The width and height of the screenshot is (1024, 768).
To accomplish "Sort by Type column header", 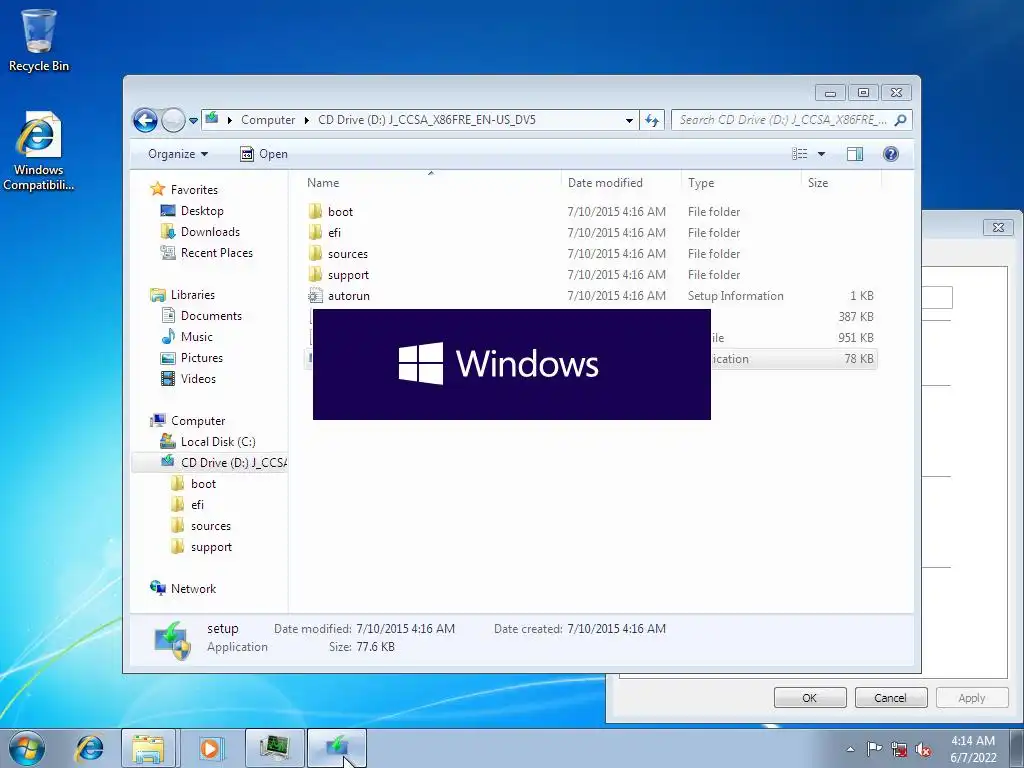I will tap(741, 183).
